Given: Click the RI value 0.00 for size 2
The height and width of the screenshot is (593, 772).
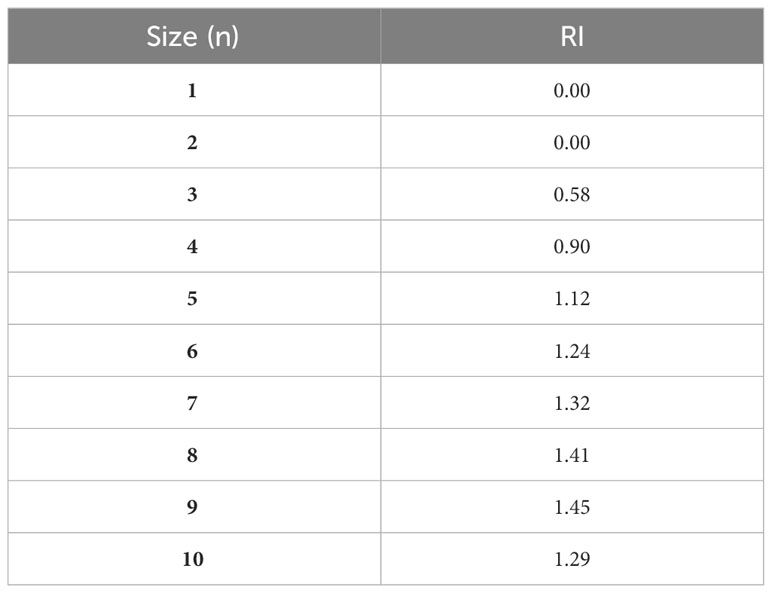Looking at the screenshot, I should point(574,143).
